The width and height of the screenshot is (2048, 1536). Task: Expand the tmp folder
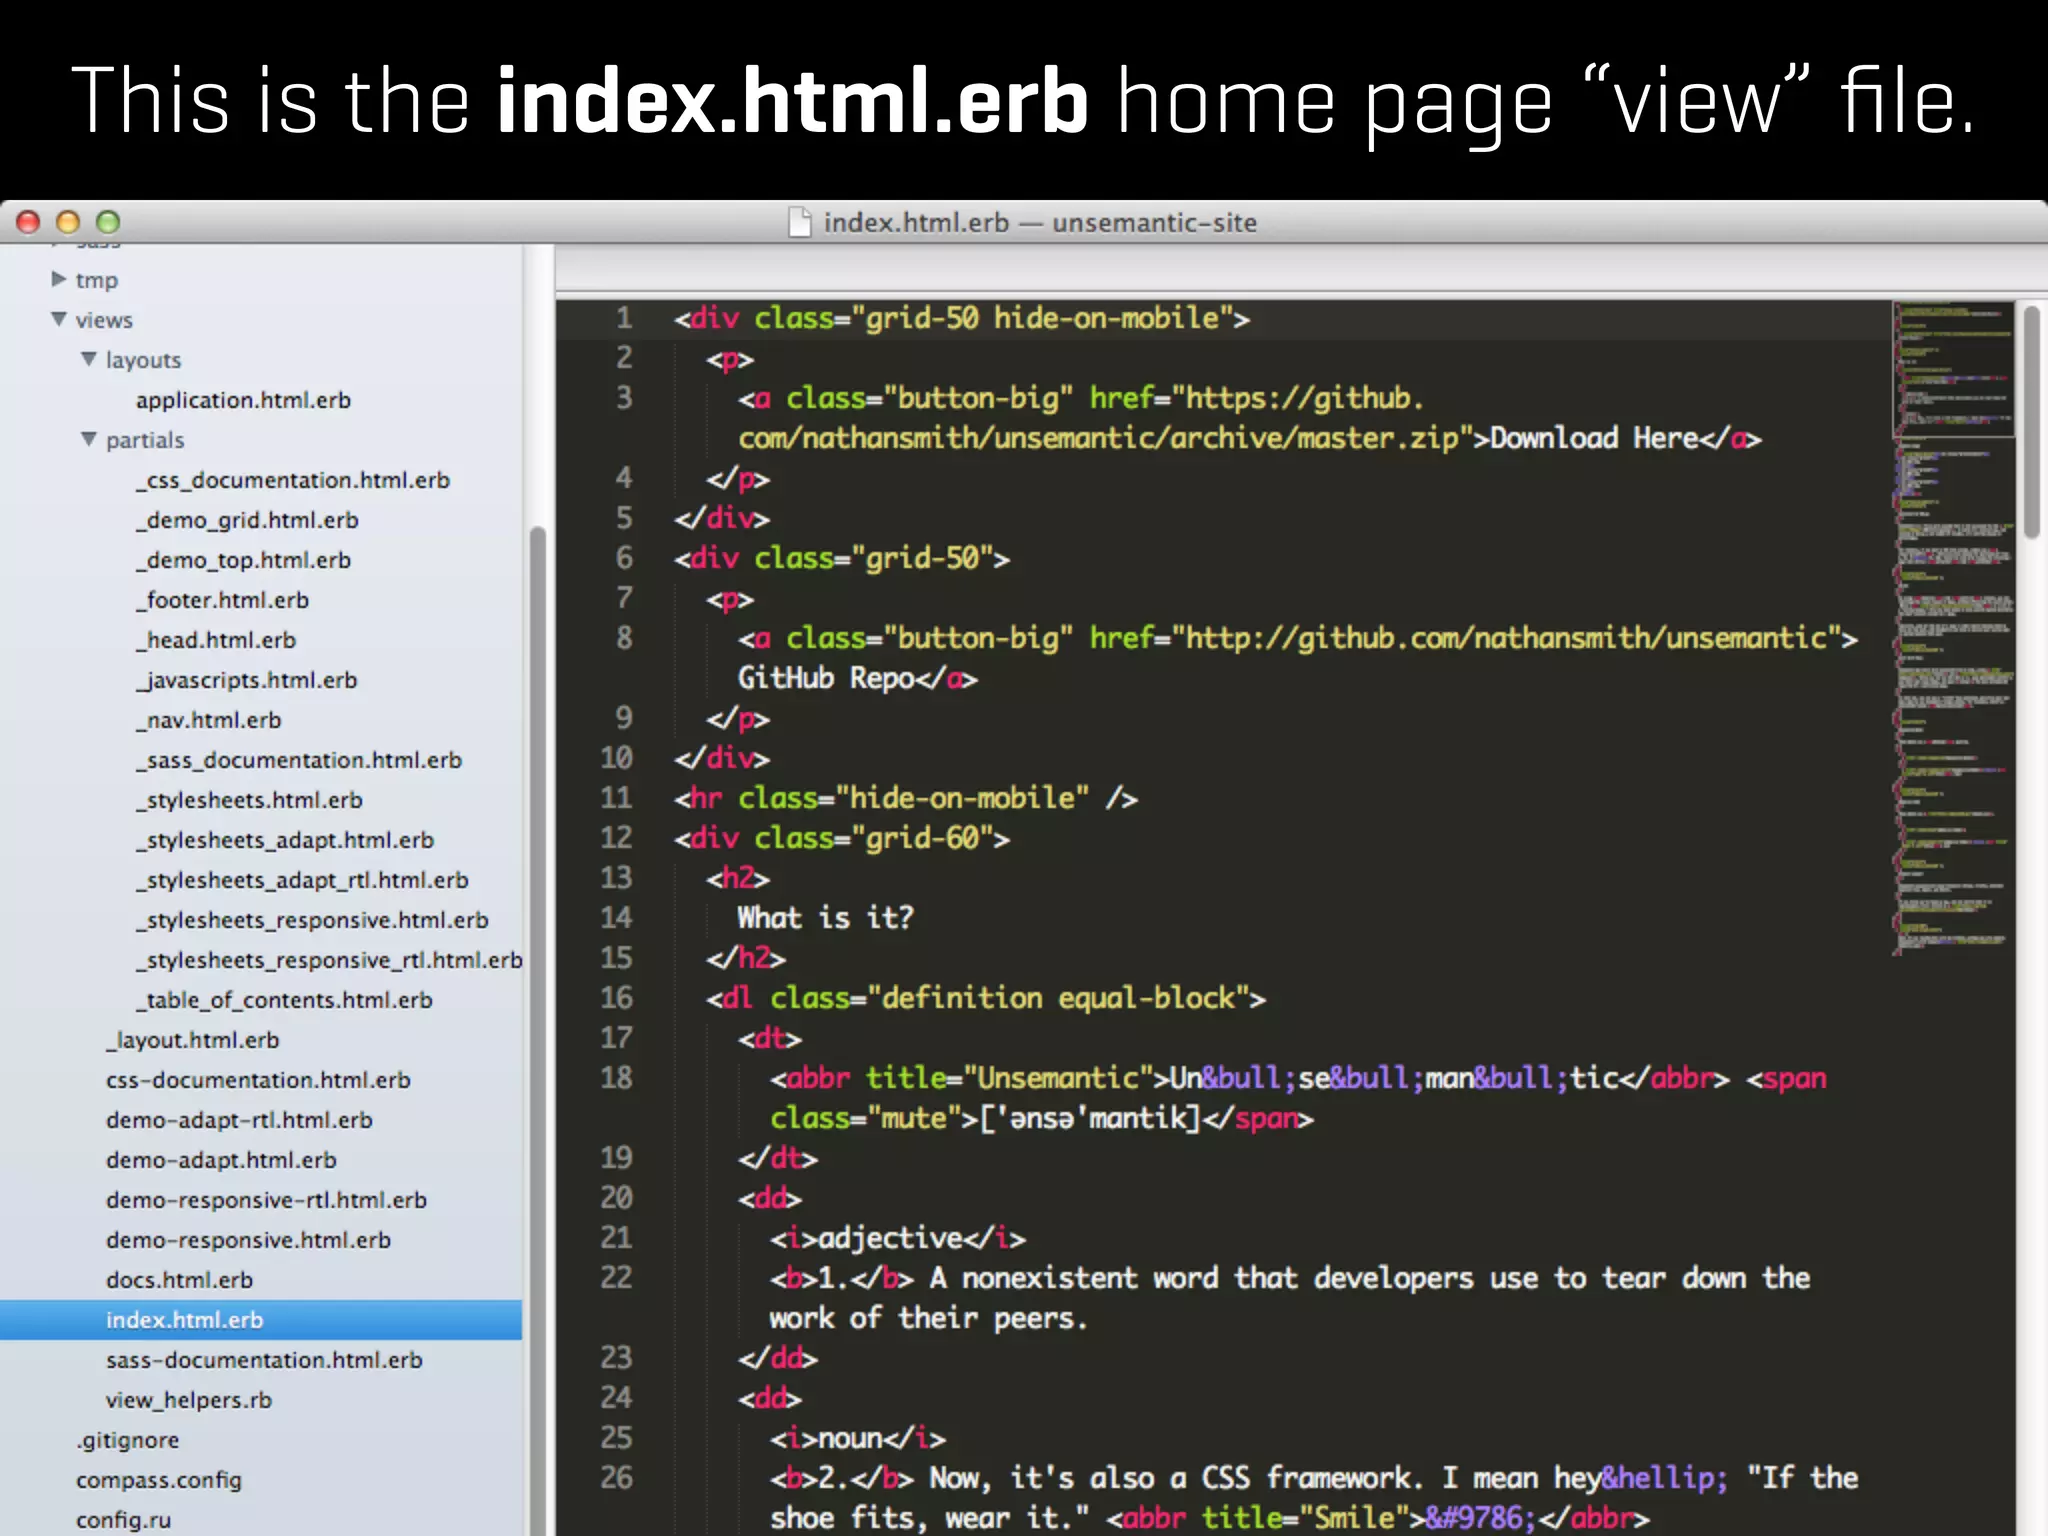59,279
